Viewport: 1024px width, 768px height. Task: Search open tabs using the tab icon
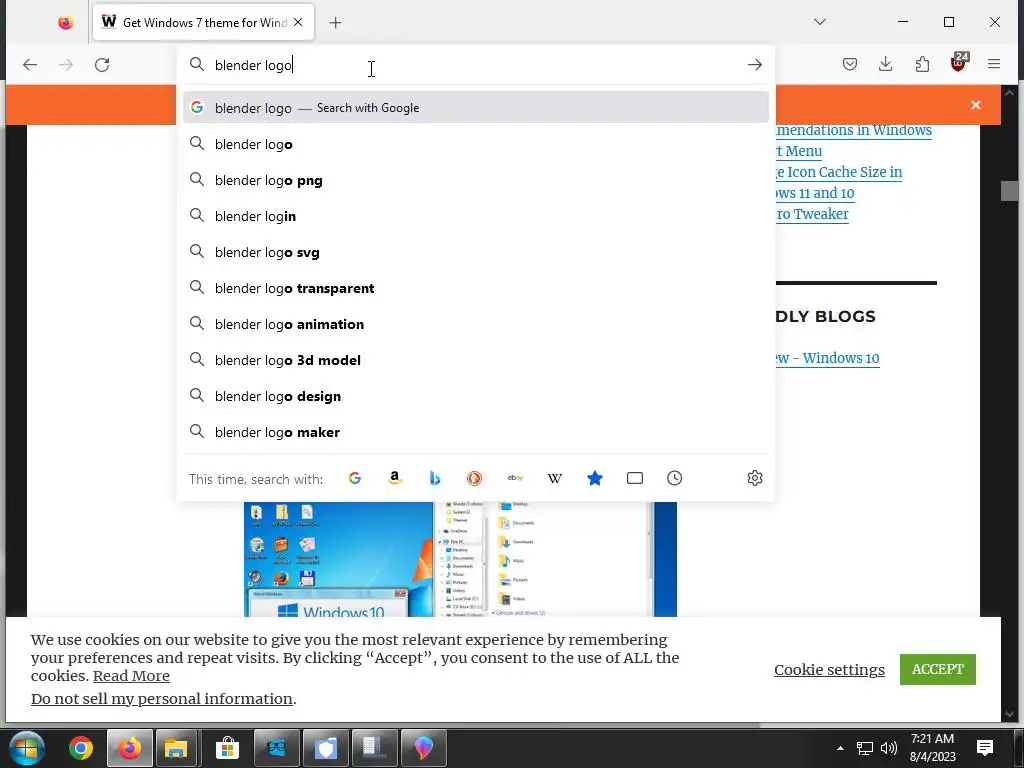coord(635,478)
